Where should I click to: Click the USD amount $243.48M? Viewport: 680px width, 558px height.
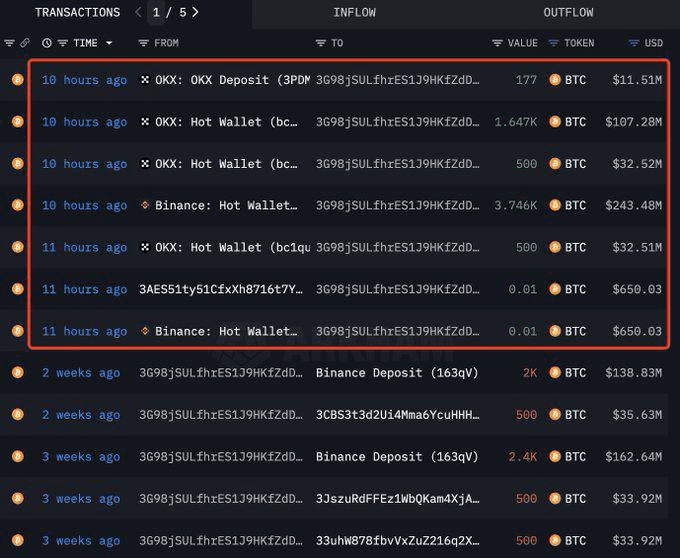[x=634, y=205]
